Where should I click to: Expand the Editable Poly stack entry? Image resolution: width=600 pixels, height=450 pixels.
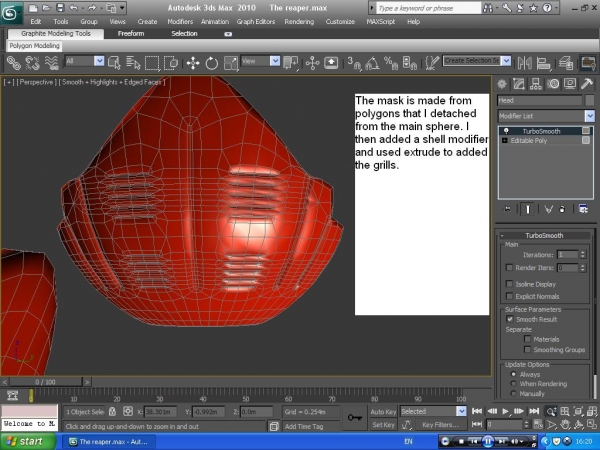(x=505, y=140)
